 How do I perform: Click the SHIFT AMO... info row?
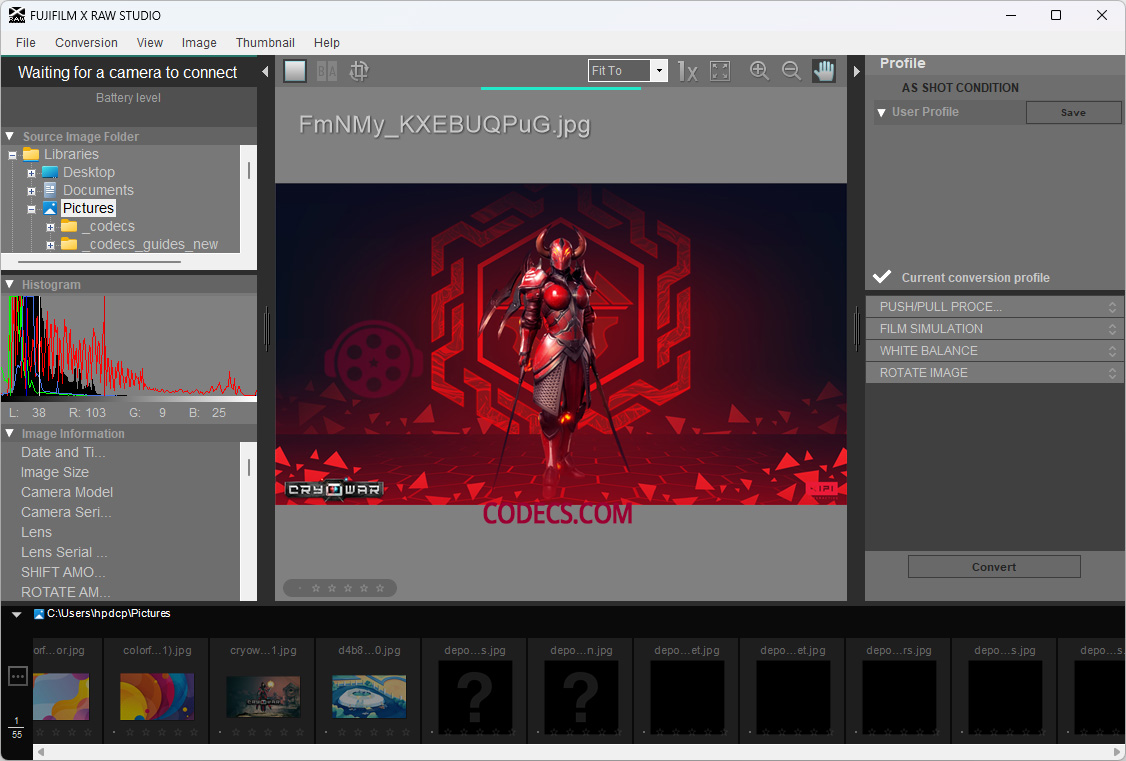63,572
